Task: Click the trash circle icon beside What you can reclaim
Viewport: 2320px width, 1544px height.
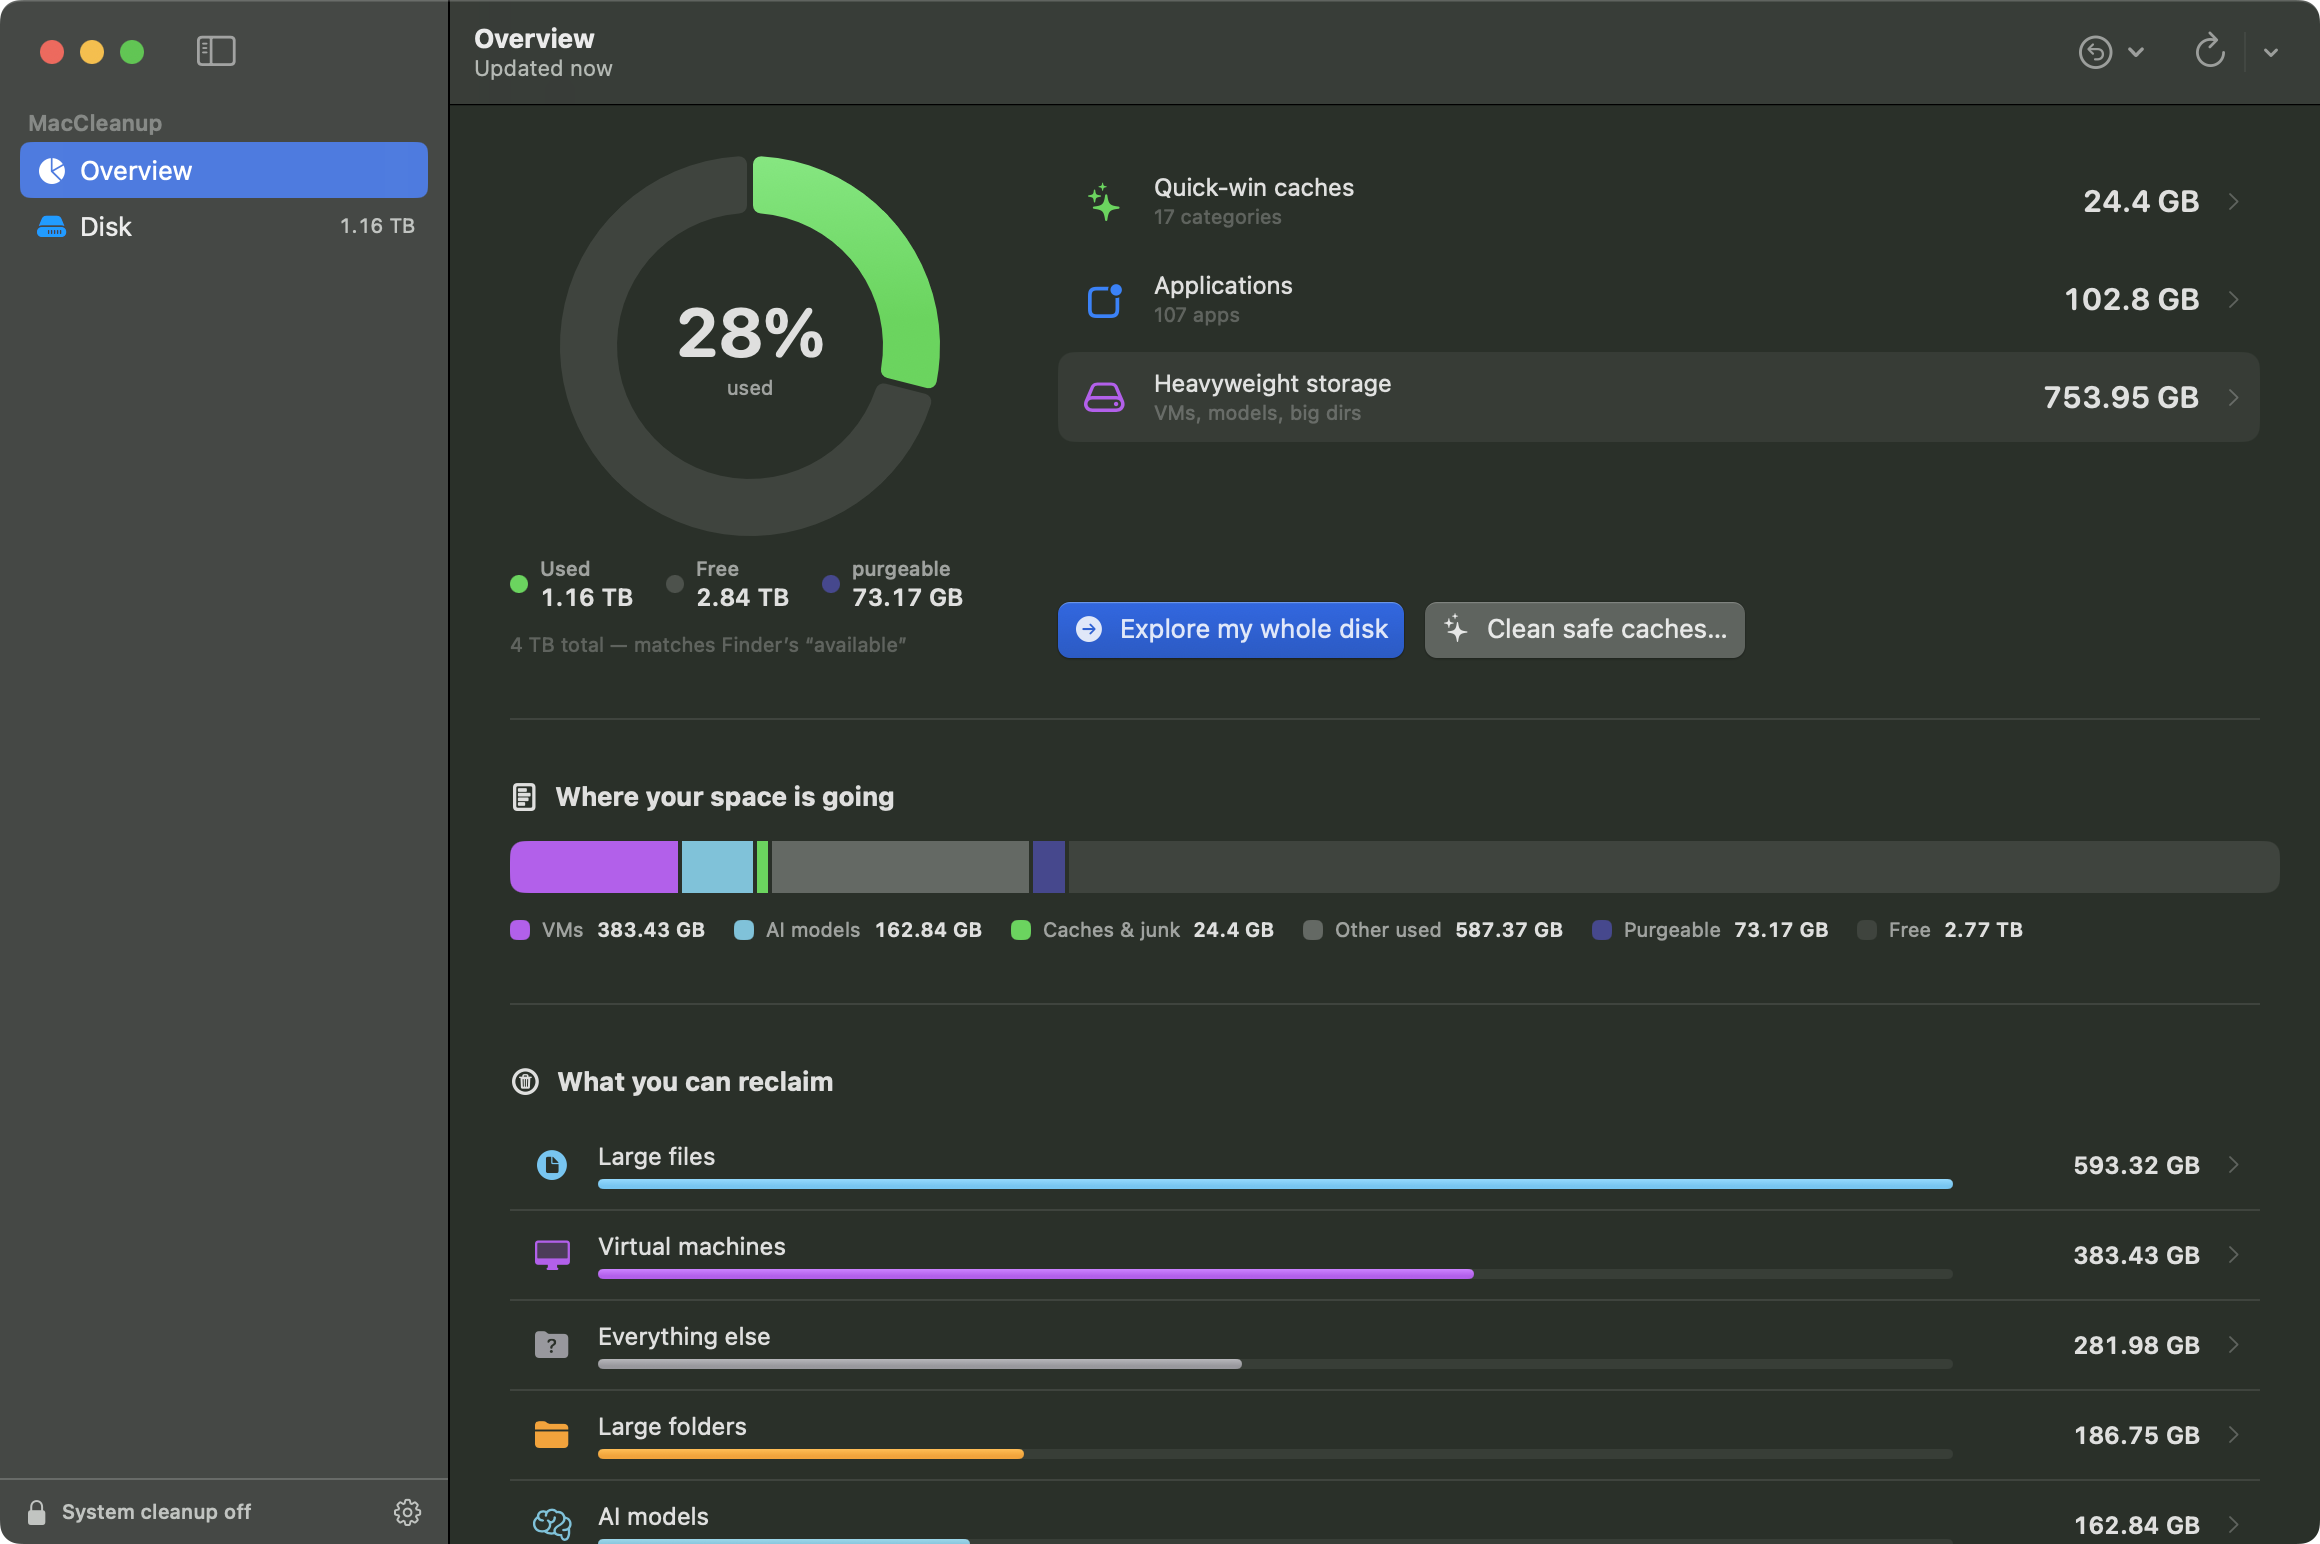Action: coord(526,1082)
